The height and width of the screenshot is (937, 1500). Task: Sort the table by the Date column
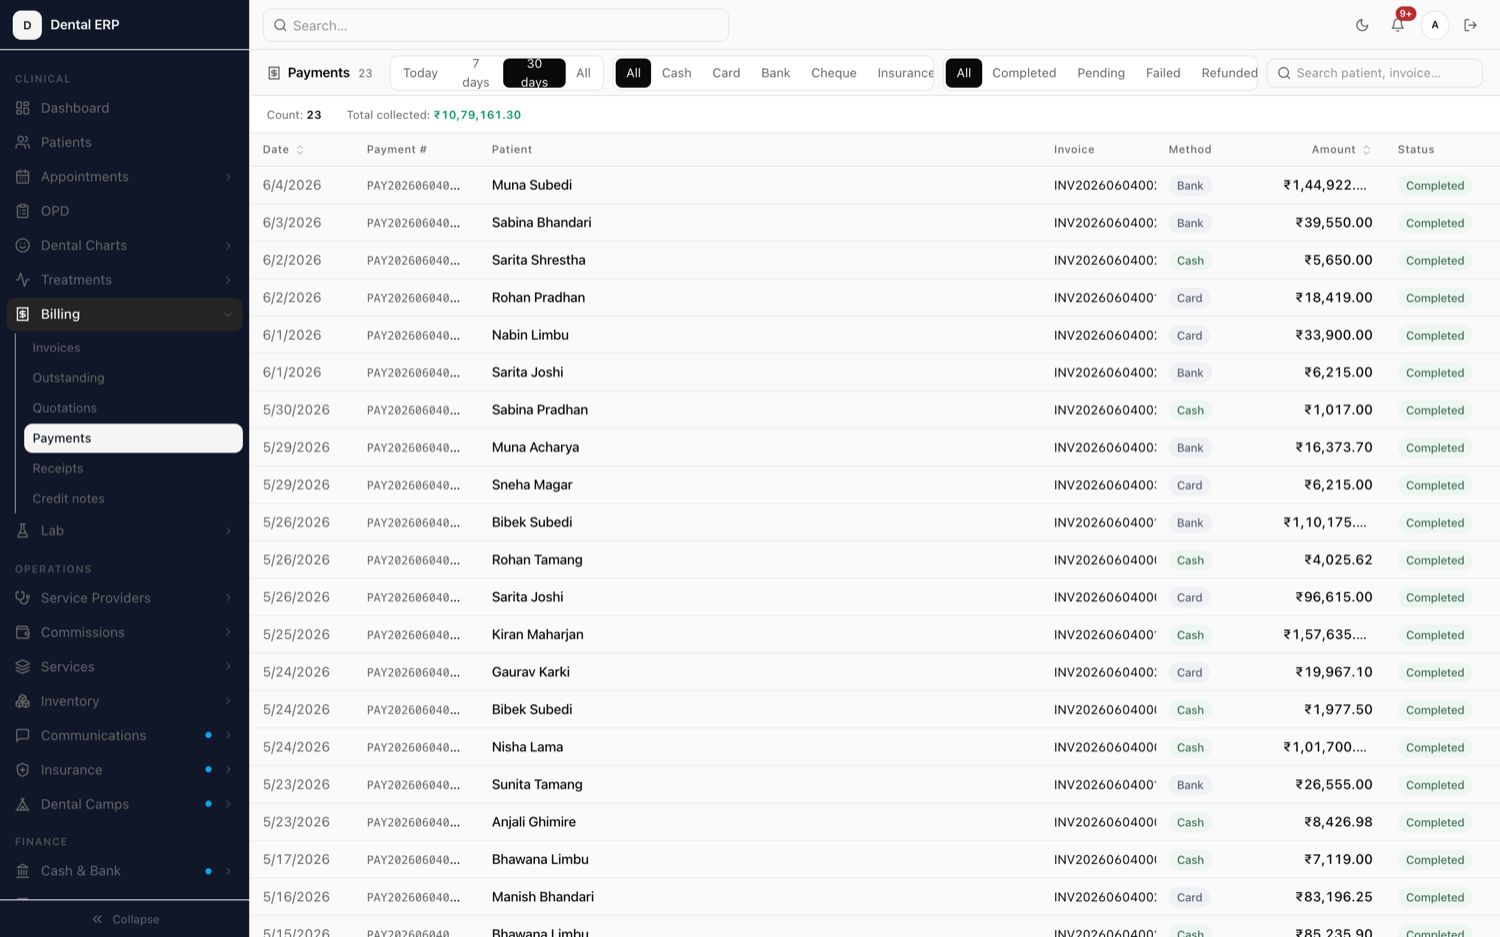tap(283, 150)
